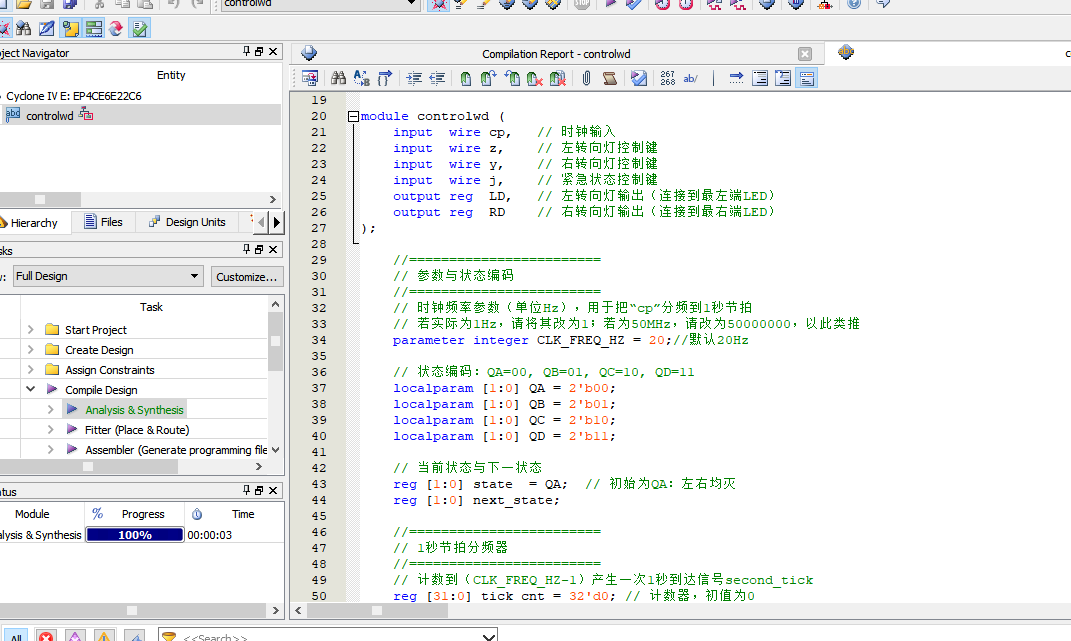The height and width of the screenshot is (641, 1071).
Task: Expand the Analysis & Synthesis subtask
Action: 51,409
